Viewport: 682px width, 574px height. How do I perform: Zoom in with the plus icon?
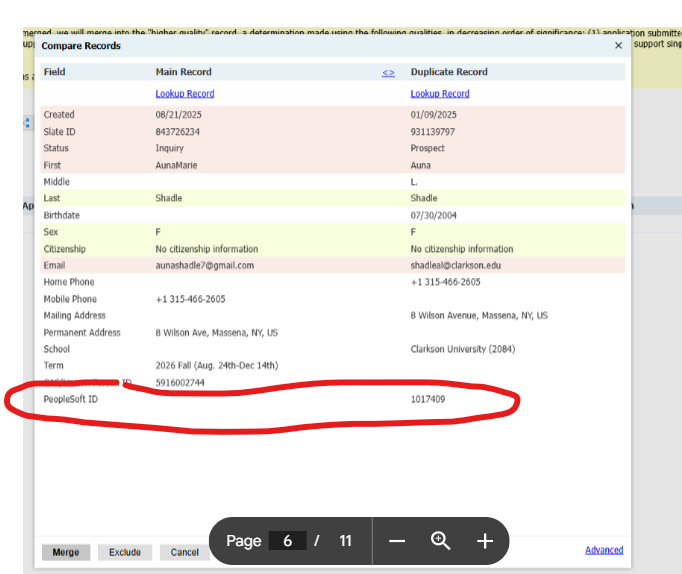[x=485, y=541]
